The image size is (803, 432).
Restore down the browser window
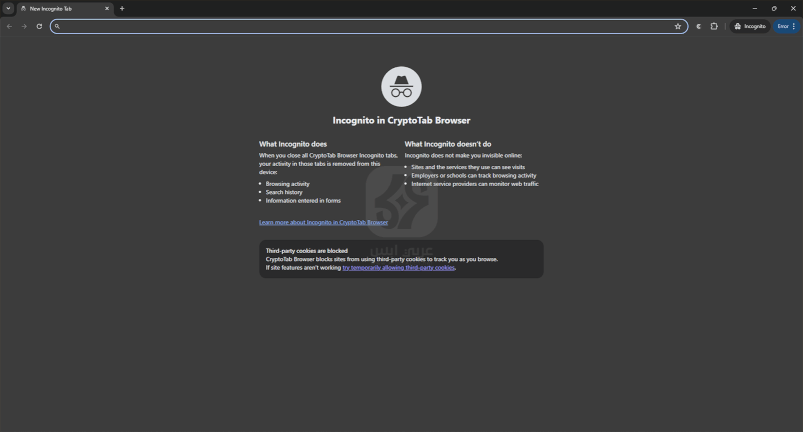774,9
